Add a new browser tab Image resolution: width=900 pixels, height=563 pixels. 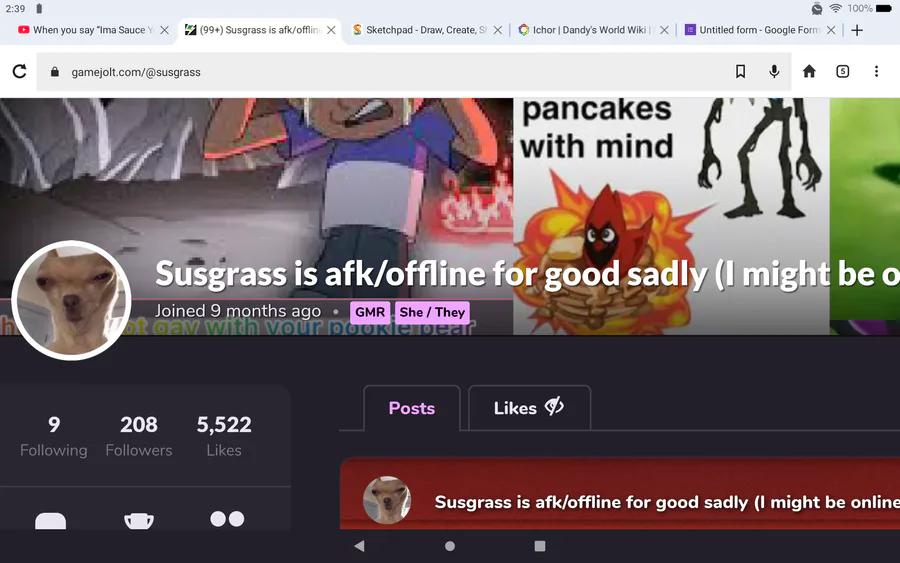click(857, 30)
